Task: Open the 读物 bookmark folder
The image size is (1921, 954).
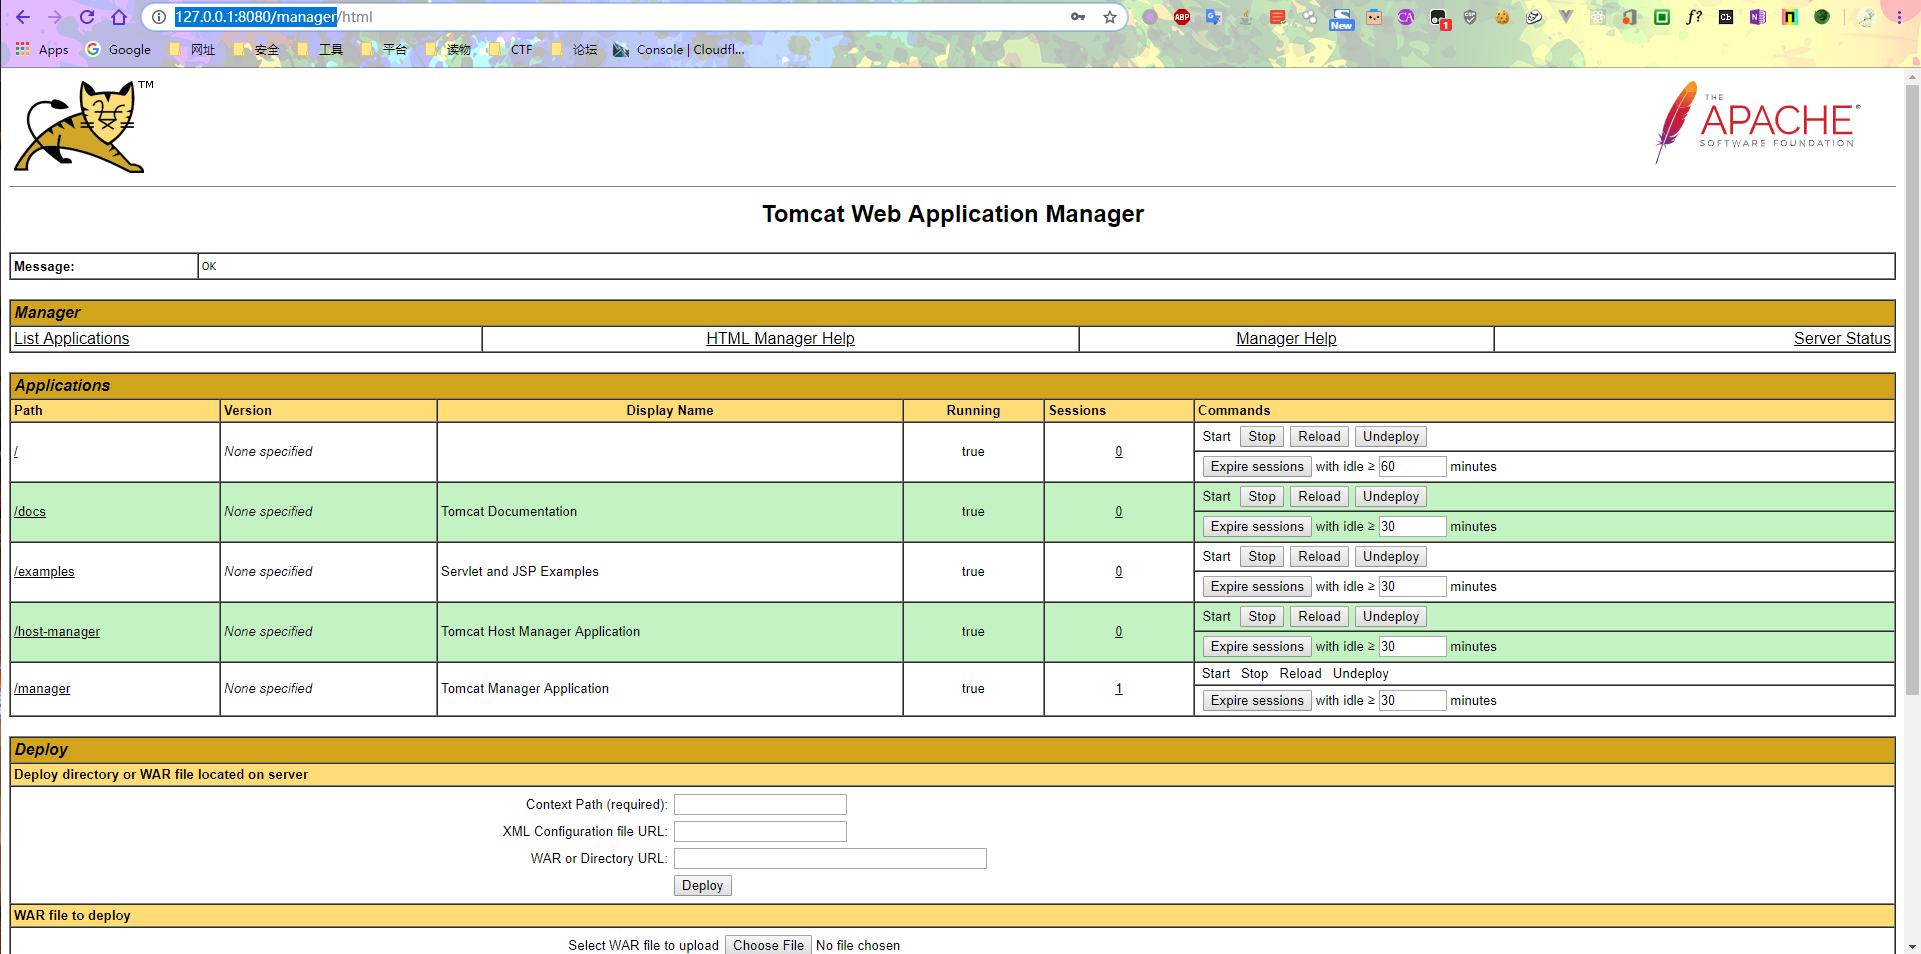Action: 448,49
